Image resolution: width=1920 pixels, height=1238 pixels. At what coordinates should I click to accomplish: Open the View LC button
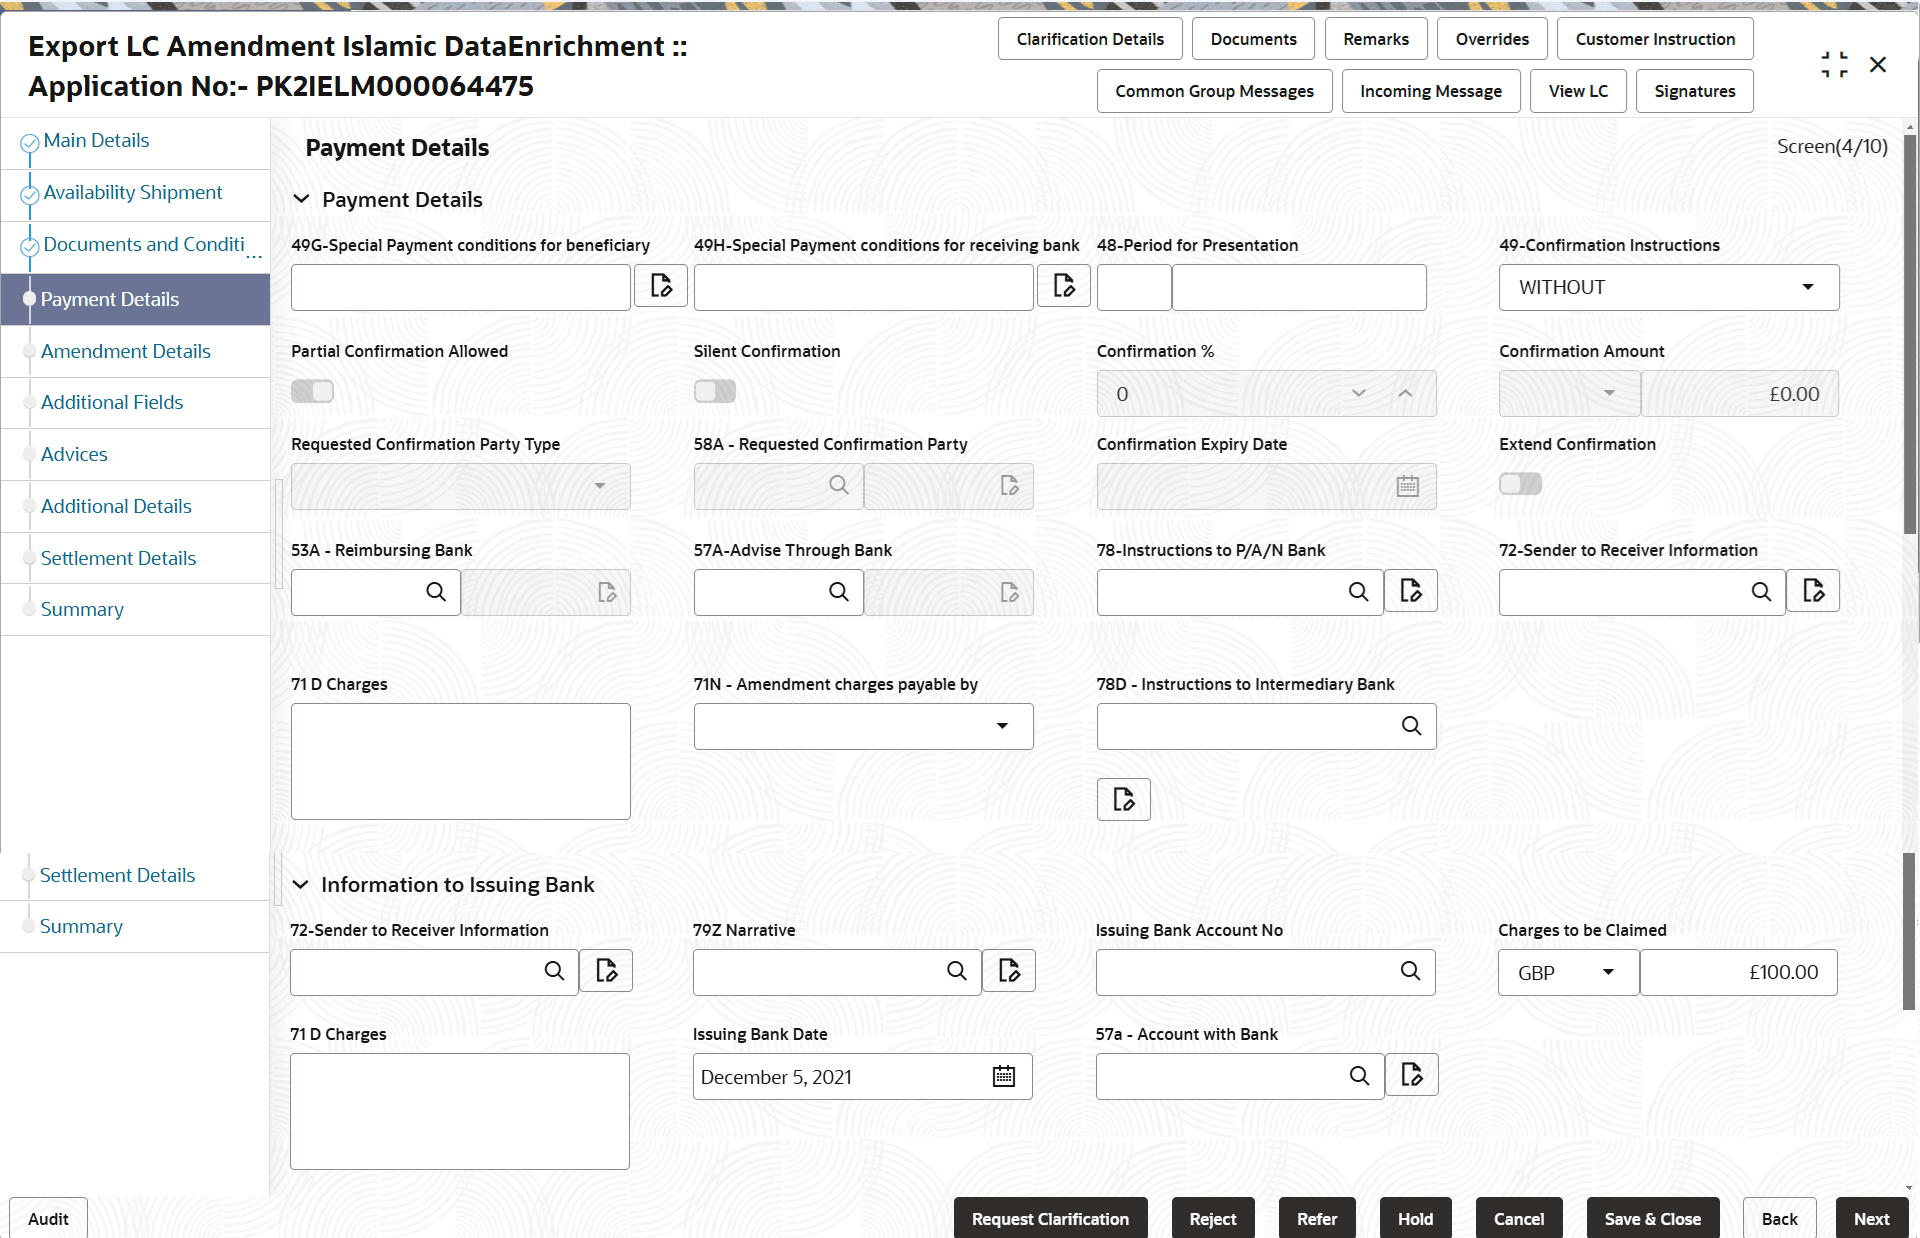coord(1577,91)
